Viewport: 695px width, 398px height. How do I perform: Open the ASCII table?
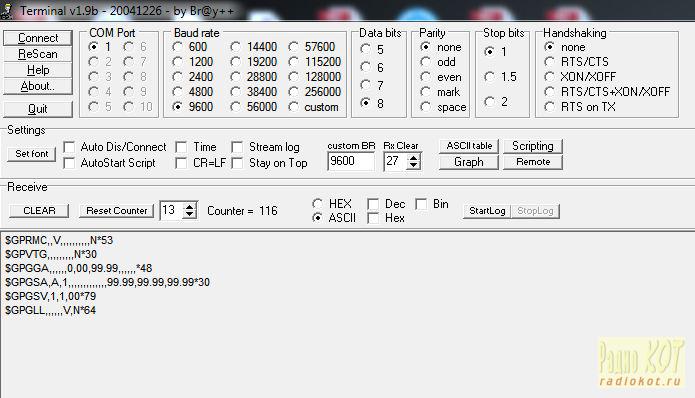click(x=469, y=146)
